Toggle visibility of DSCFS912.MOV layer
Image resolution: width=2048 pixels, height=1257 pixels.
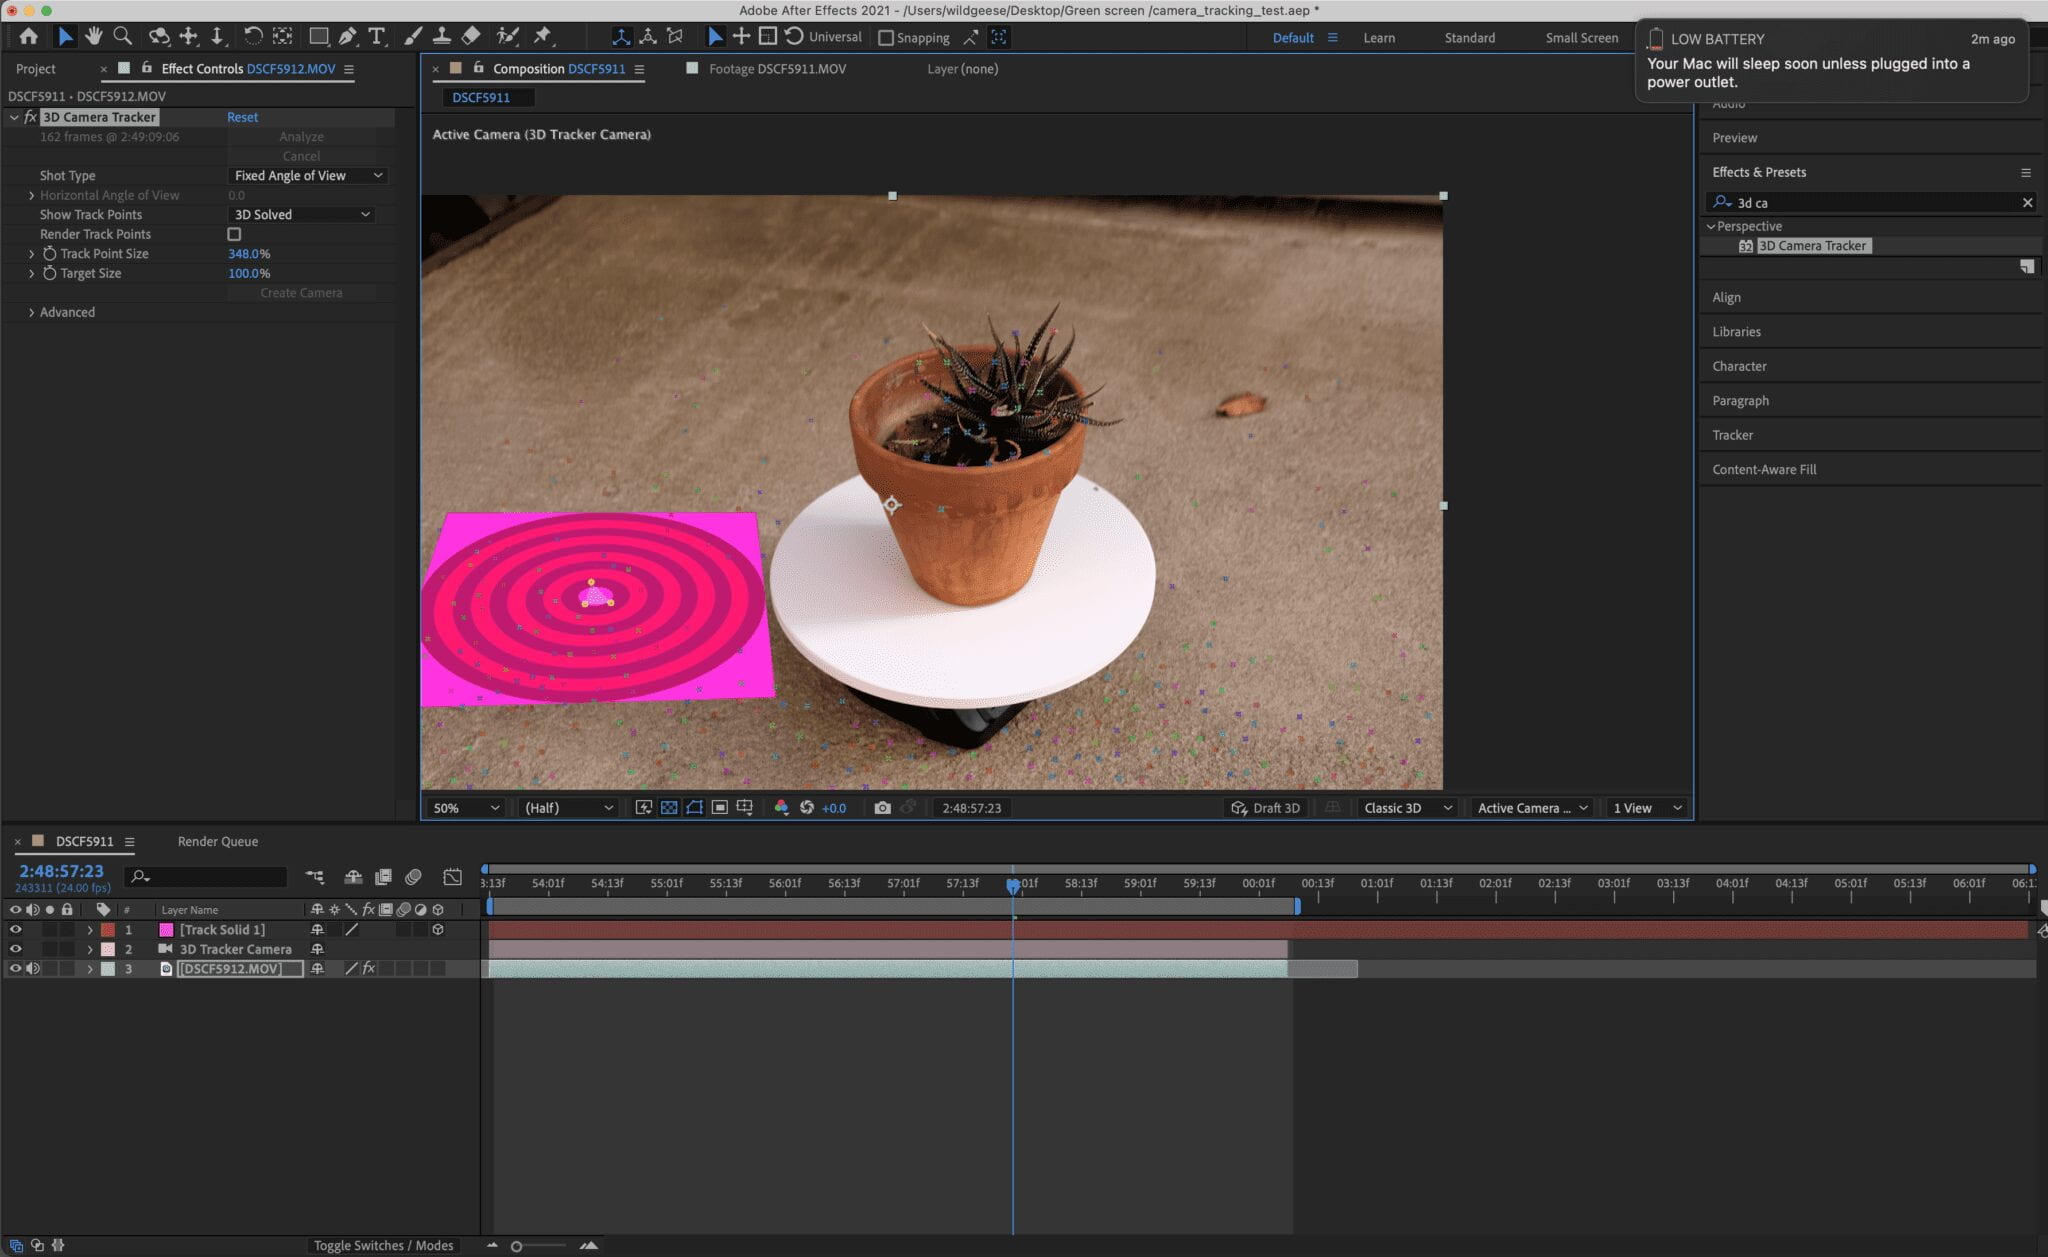12,967
